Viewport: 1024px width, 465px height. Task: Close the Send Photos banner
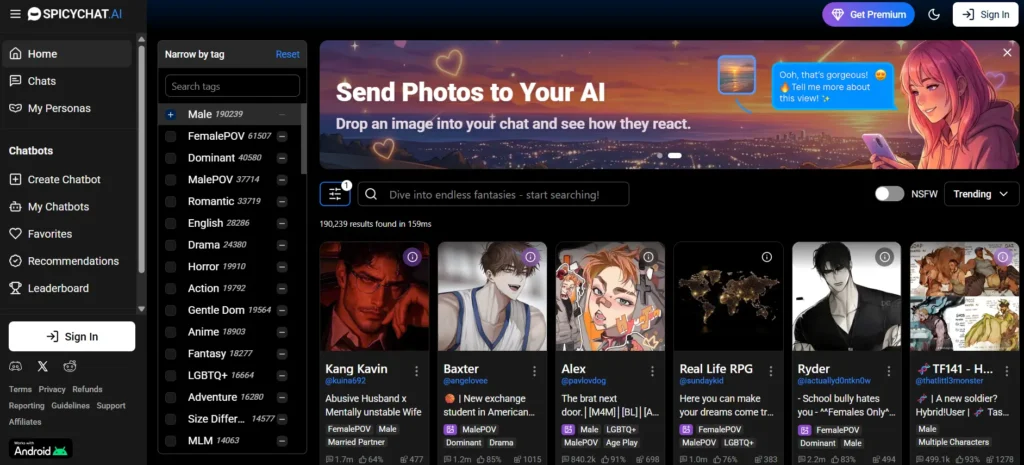(1007, 52)
